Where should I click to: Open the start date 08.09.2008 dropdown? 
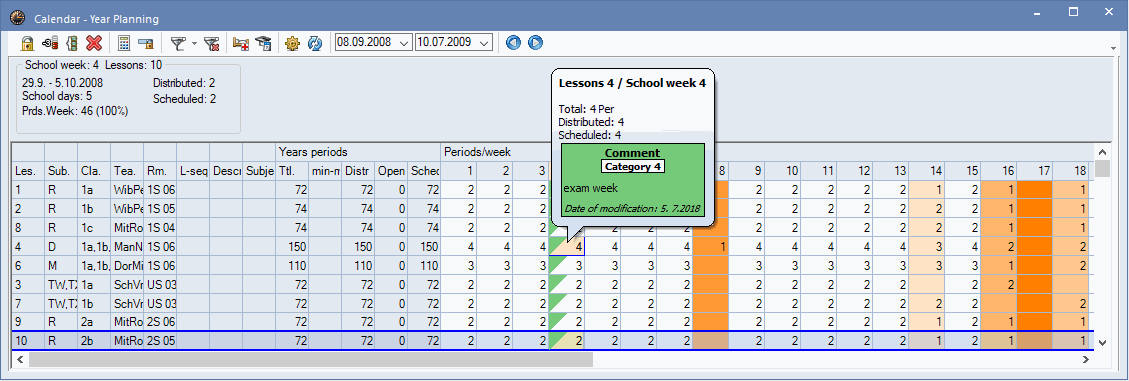tap(403, 42)
